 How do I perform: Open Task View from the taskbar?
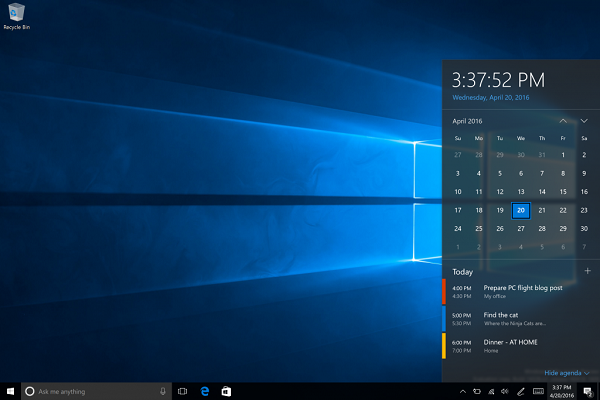[183, 390]
